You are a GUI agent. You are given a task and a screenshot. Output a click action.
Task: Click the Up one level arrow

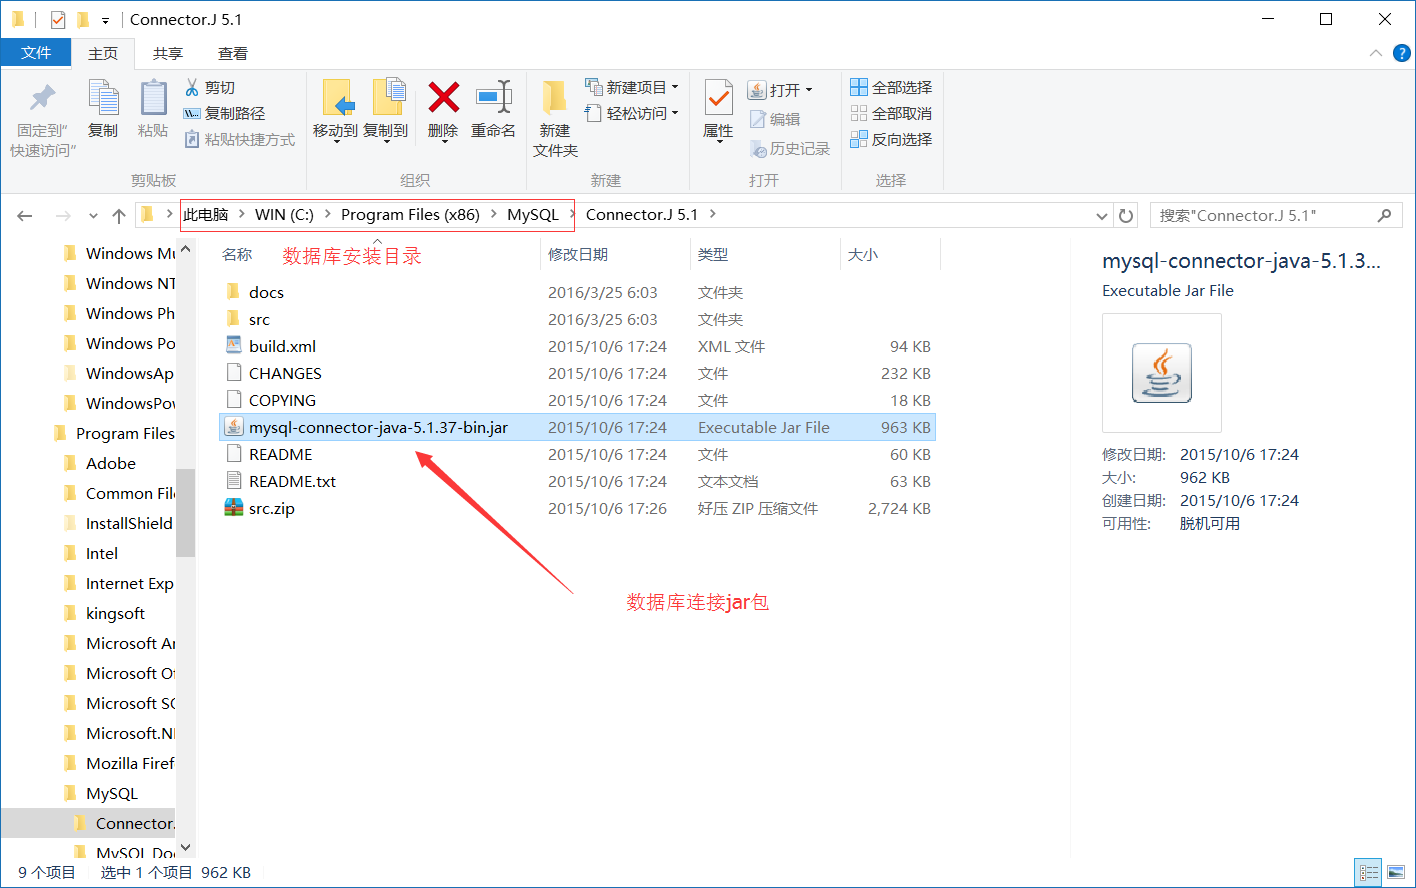(119, 215)
